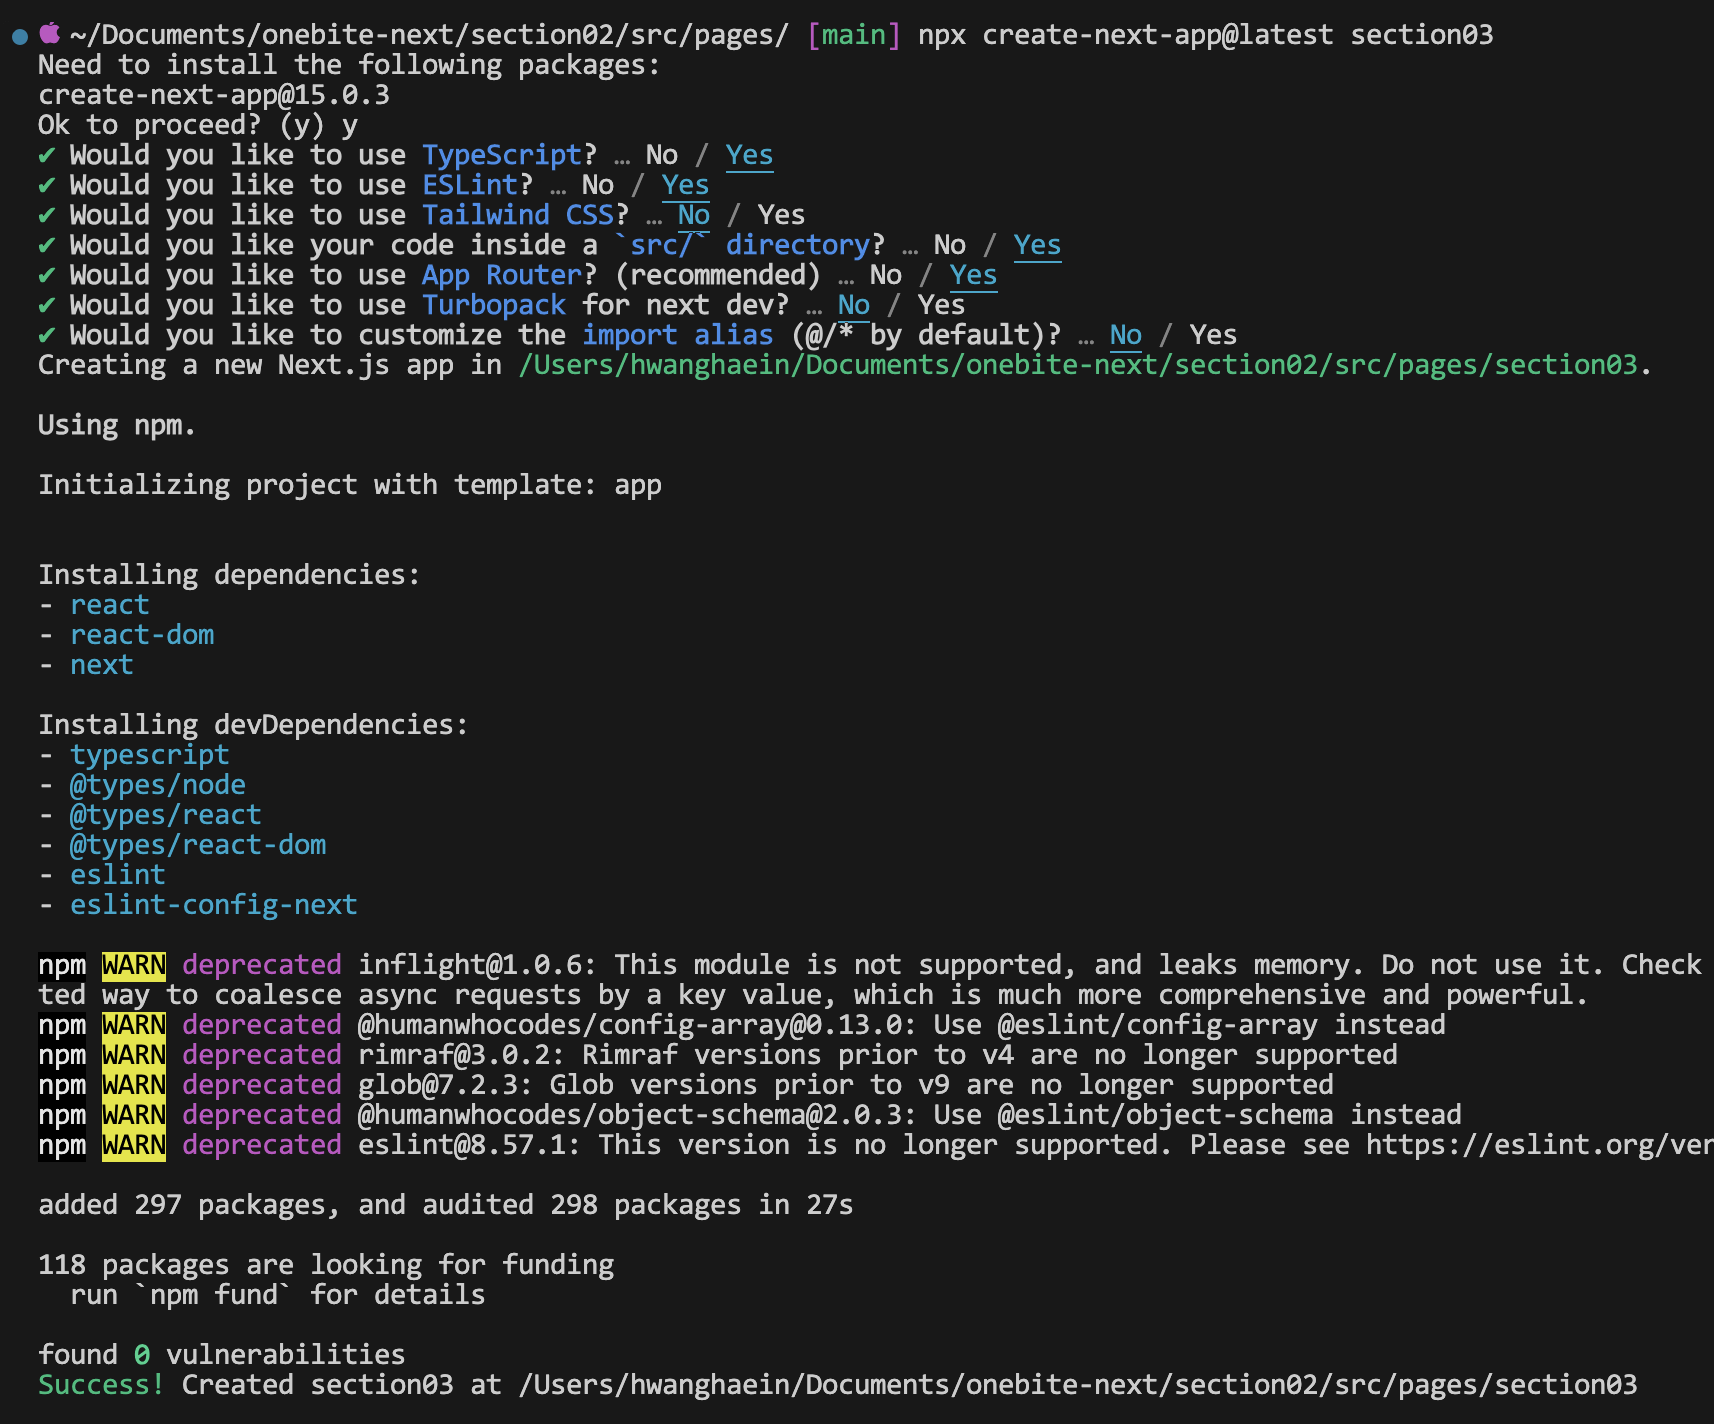Click the 'Initializing project with template: app' line
The image size is (1714, 1424).
350,486
